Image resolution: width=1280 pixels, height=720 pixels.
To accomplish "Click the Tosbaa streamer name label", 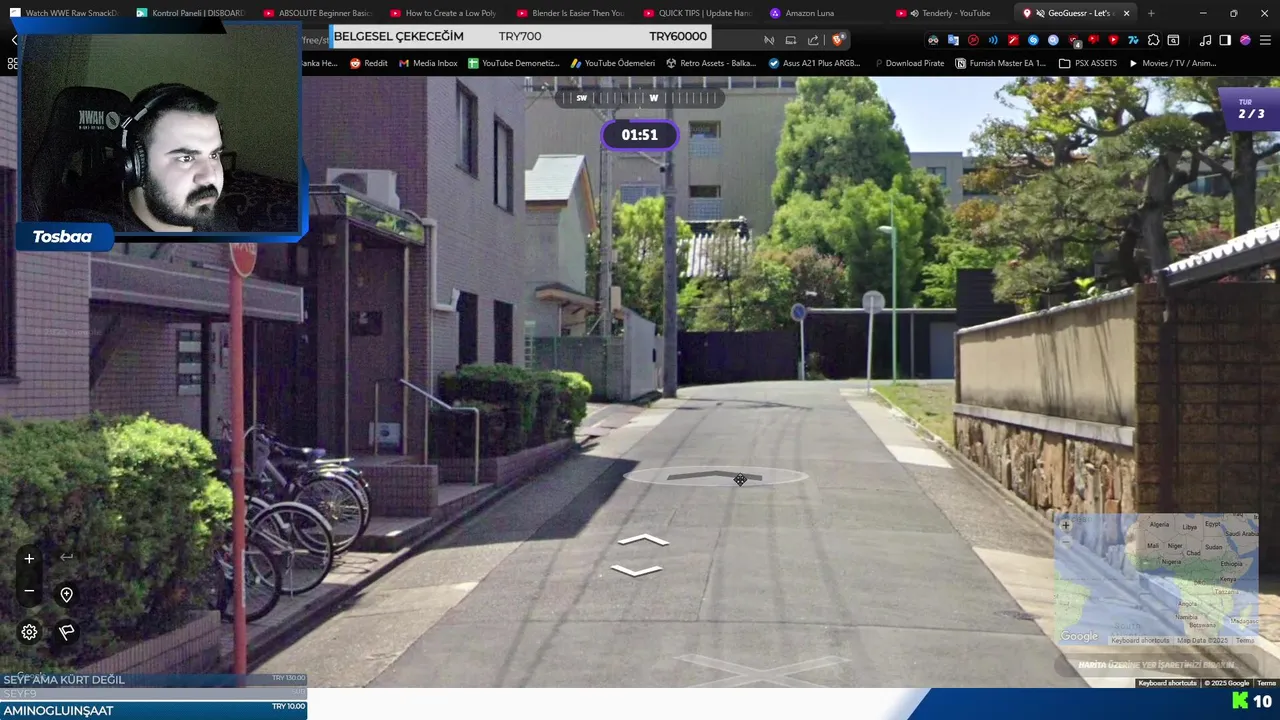I will 62,237.
